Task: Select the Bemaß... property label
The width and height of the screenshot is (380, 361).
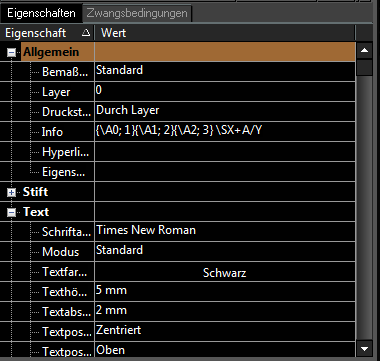Action: (66, 72)
